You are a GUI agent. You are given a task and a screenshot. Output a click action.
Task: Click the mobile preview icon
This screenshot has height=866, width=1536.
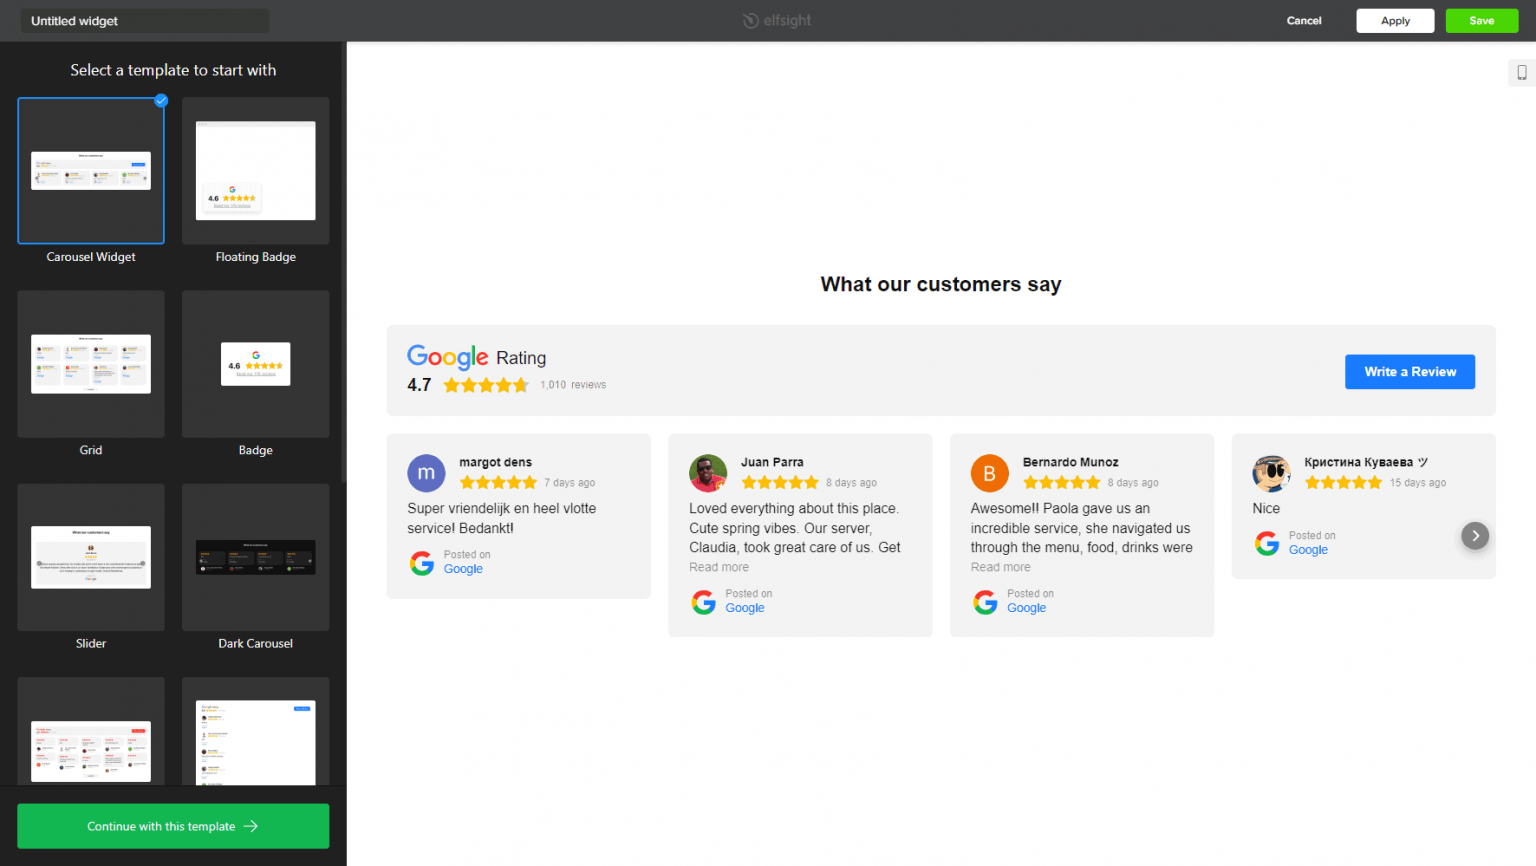[x=1520, y=72]
